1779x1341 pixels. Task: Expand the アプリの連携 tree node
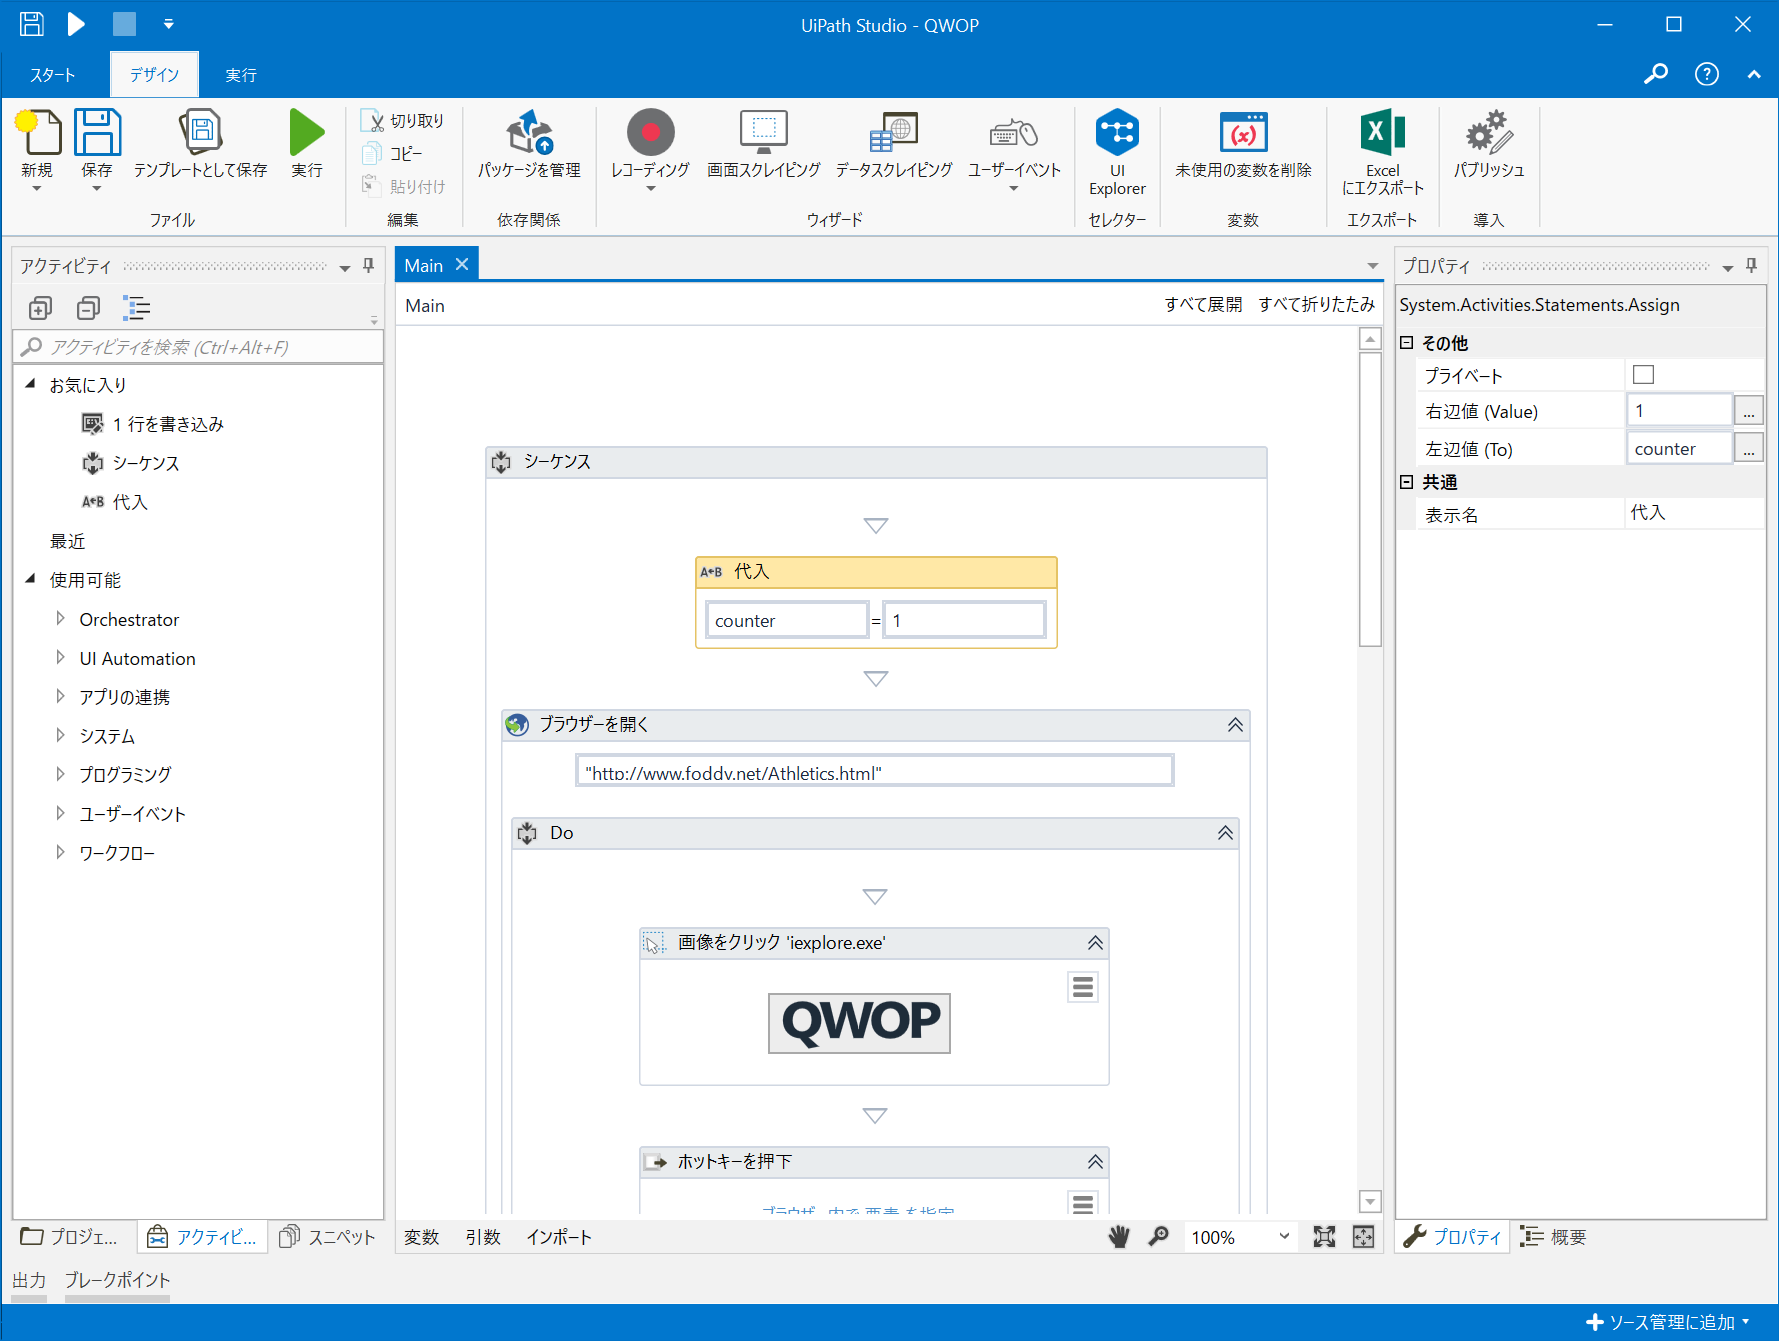click(x=60, y=696)
